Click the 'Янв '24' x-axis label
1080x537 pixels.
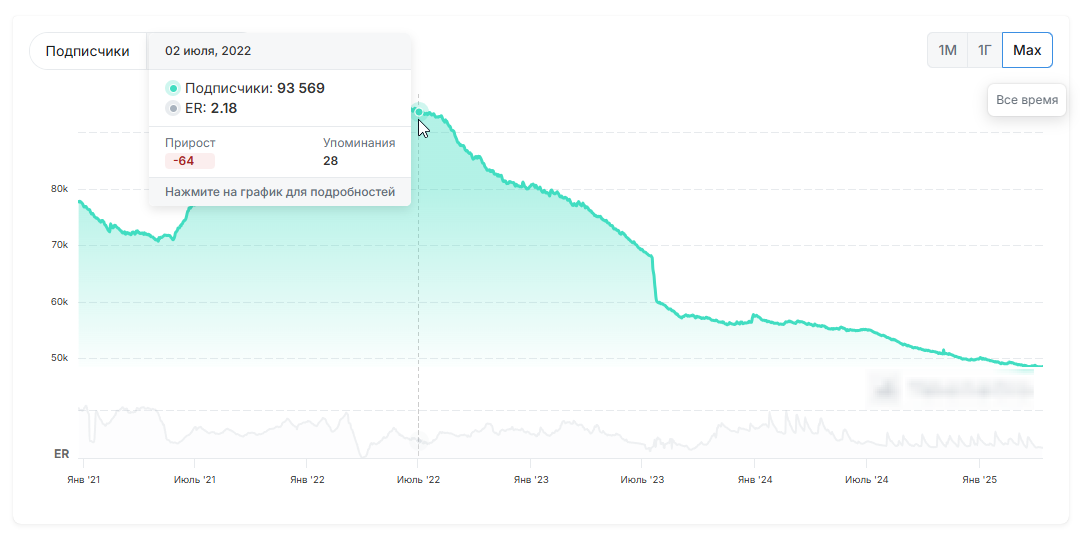755,480
